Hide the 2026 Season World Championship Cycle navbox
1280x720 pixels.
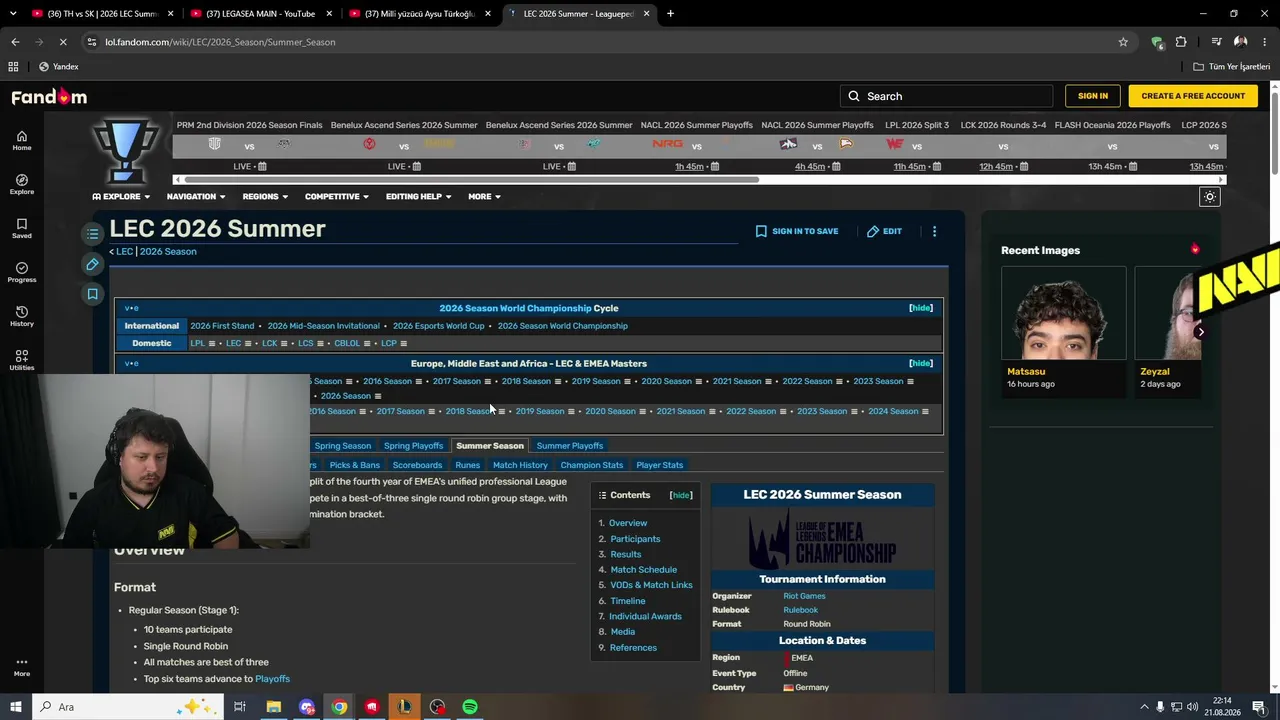click(x=921, y=308)
